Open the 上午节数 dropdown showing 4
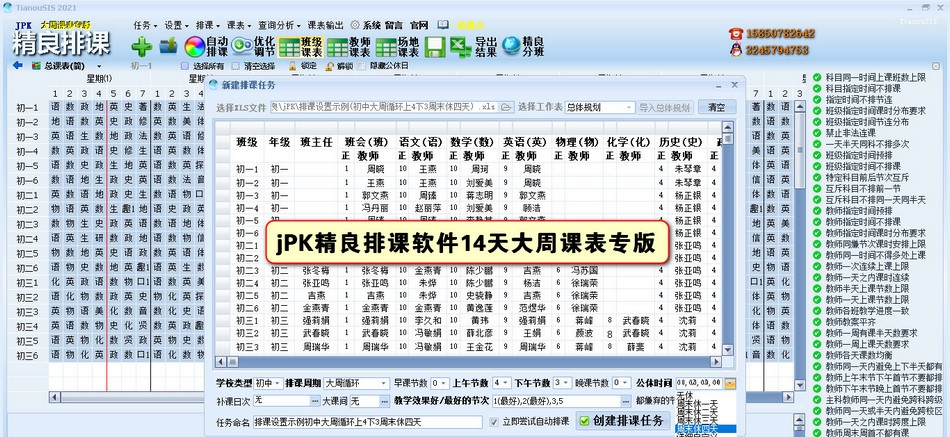This screenshot has width=950, height=437. (x=501, y=383)
